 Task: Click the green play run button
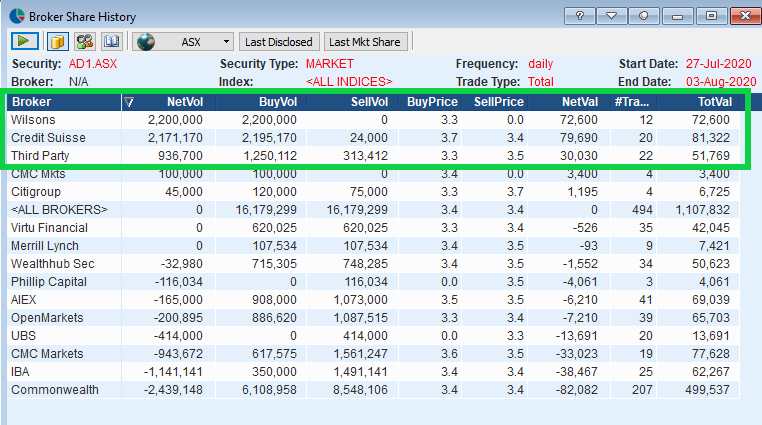[x=24, y=41]
